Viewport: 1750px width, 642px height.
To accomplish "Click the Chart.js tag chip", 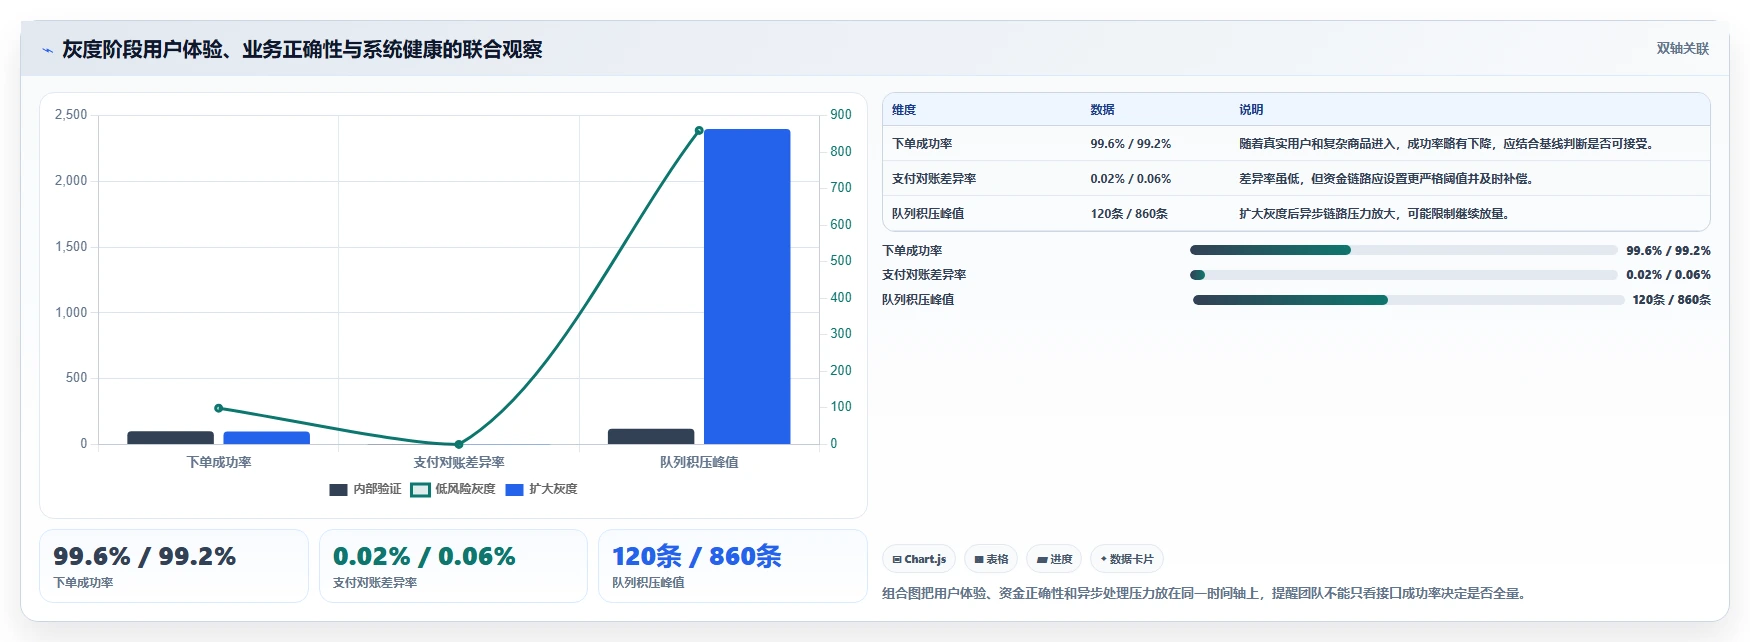I will [919, 559].
